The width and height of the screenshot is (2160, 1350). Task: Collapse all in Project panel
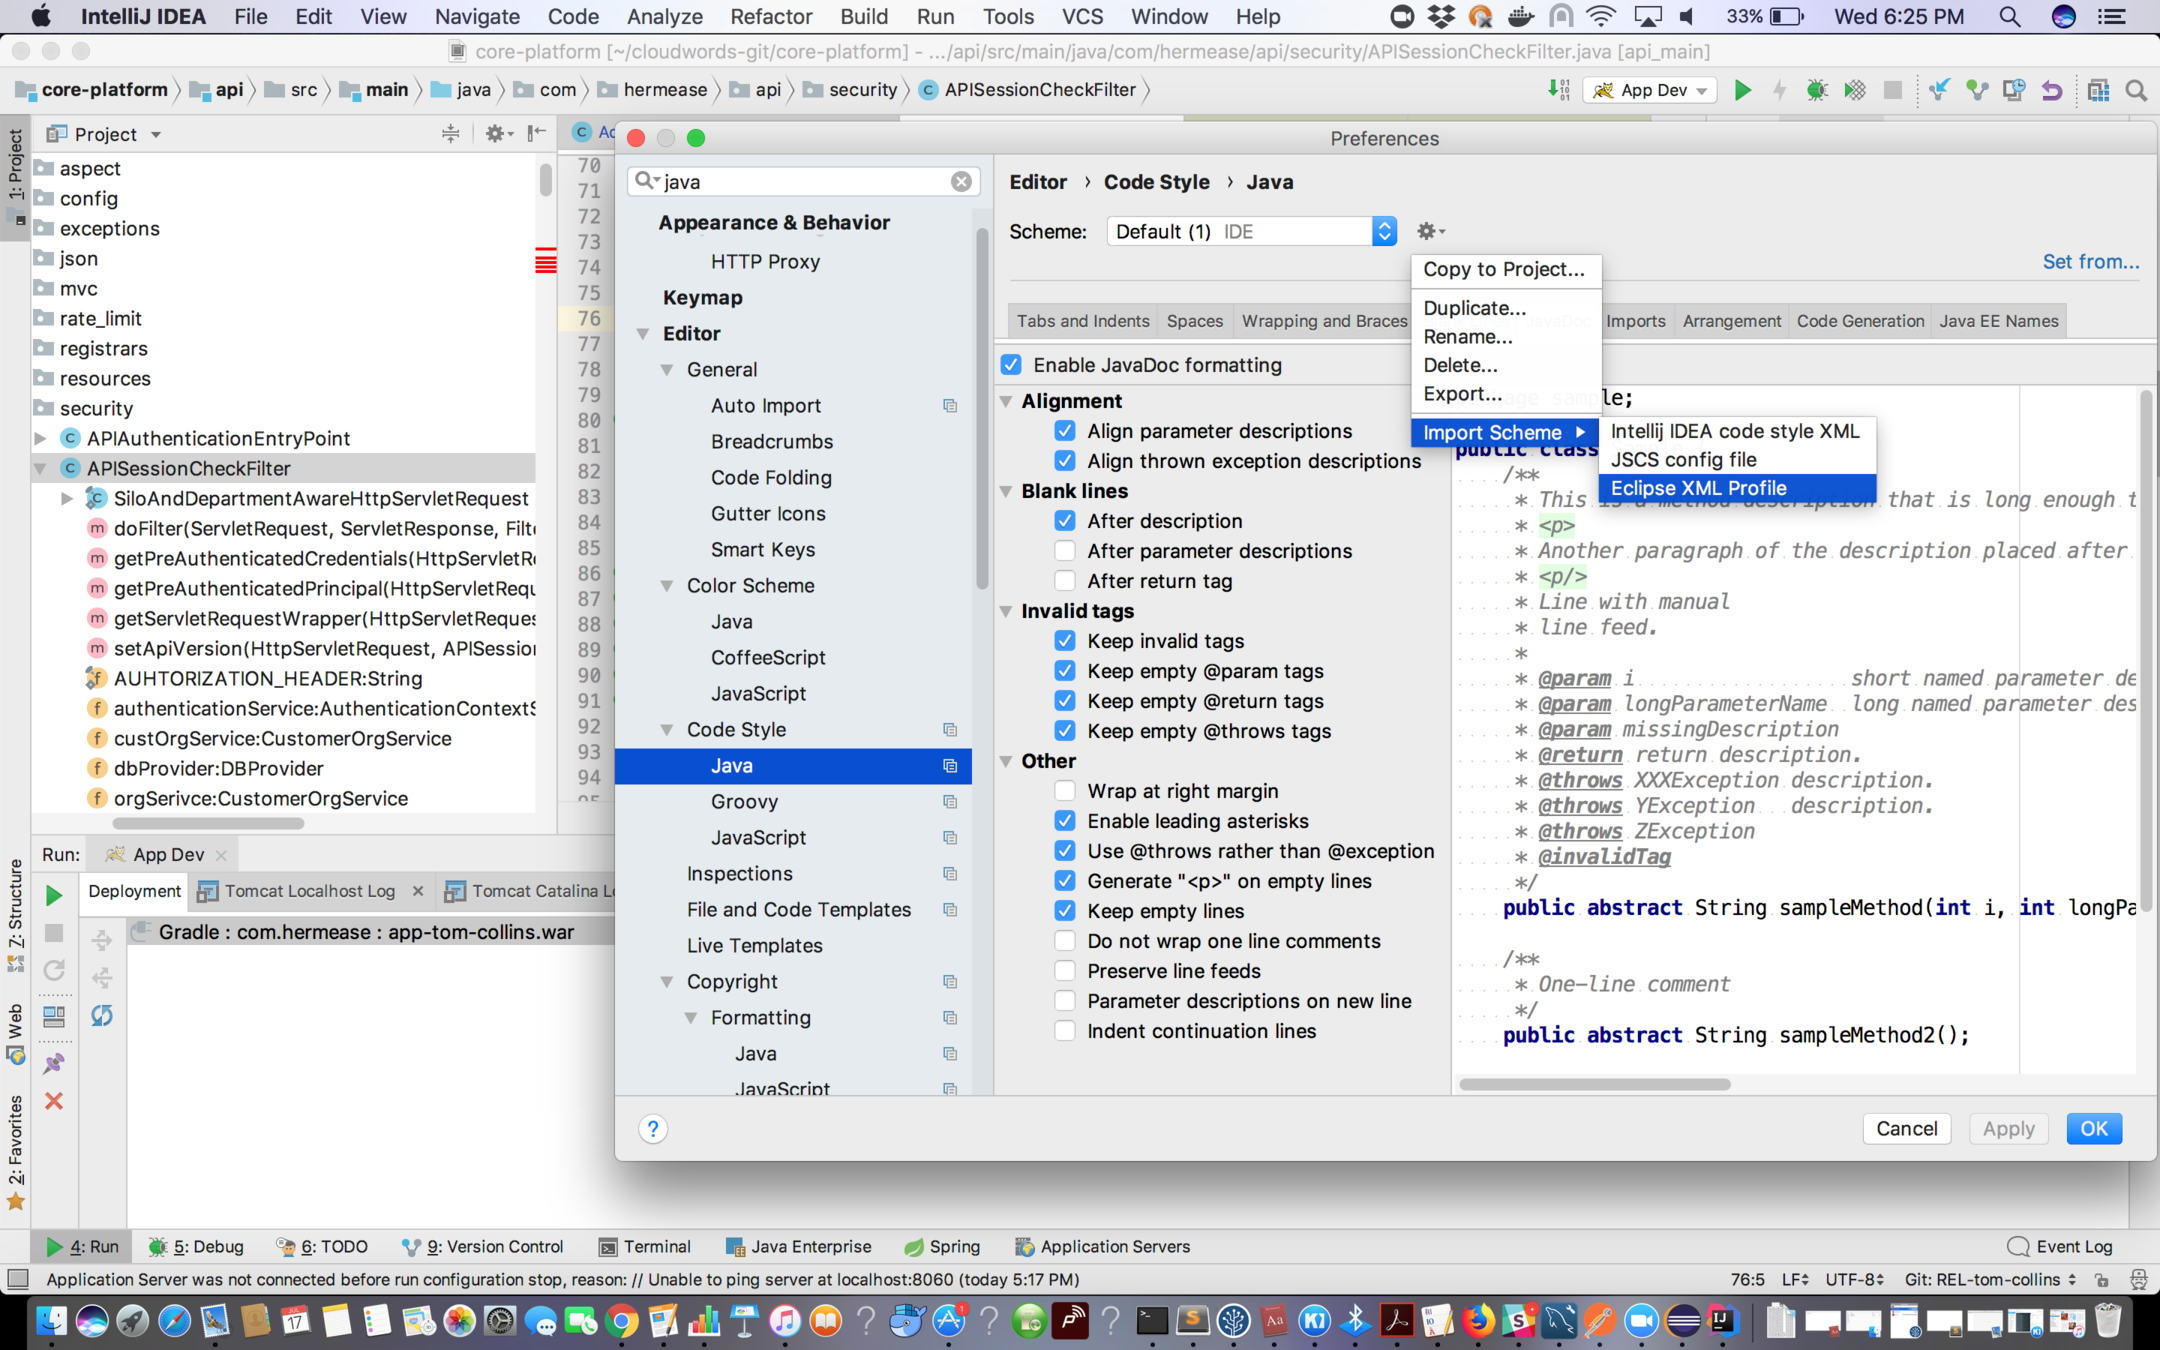click(x=450, y=133)
